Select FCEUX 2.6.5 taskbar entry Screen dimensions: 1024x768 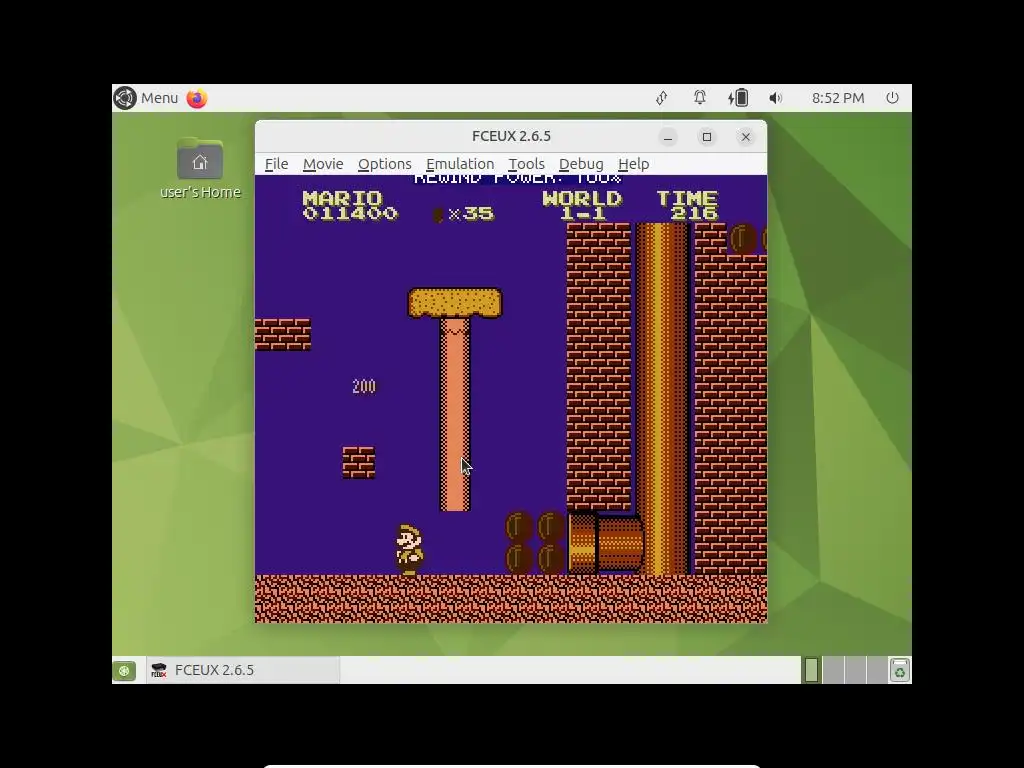coord(242,670)
